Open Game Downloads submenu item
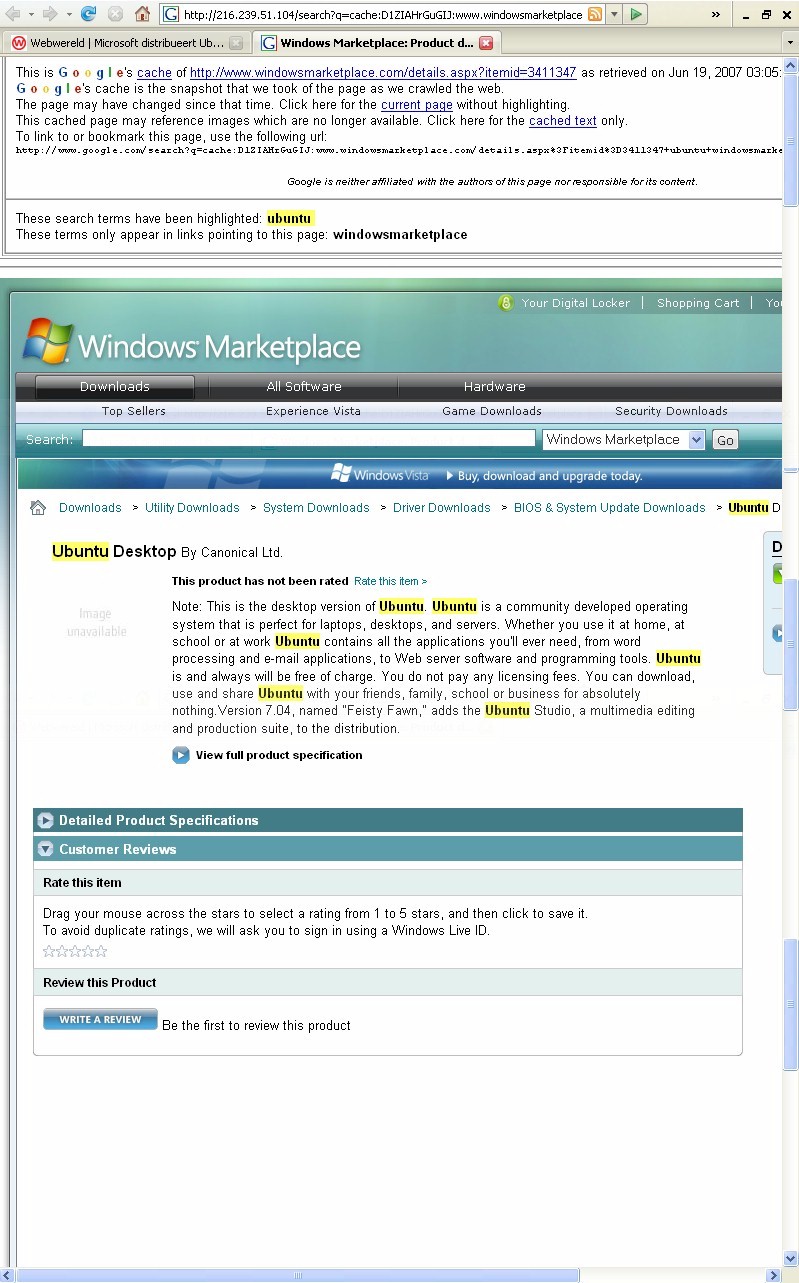 coord(492,411)
